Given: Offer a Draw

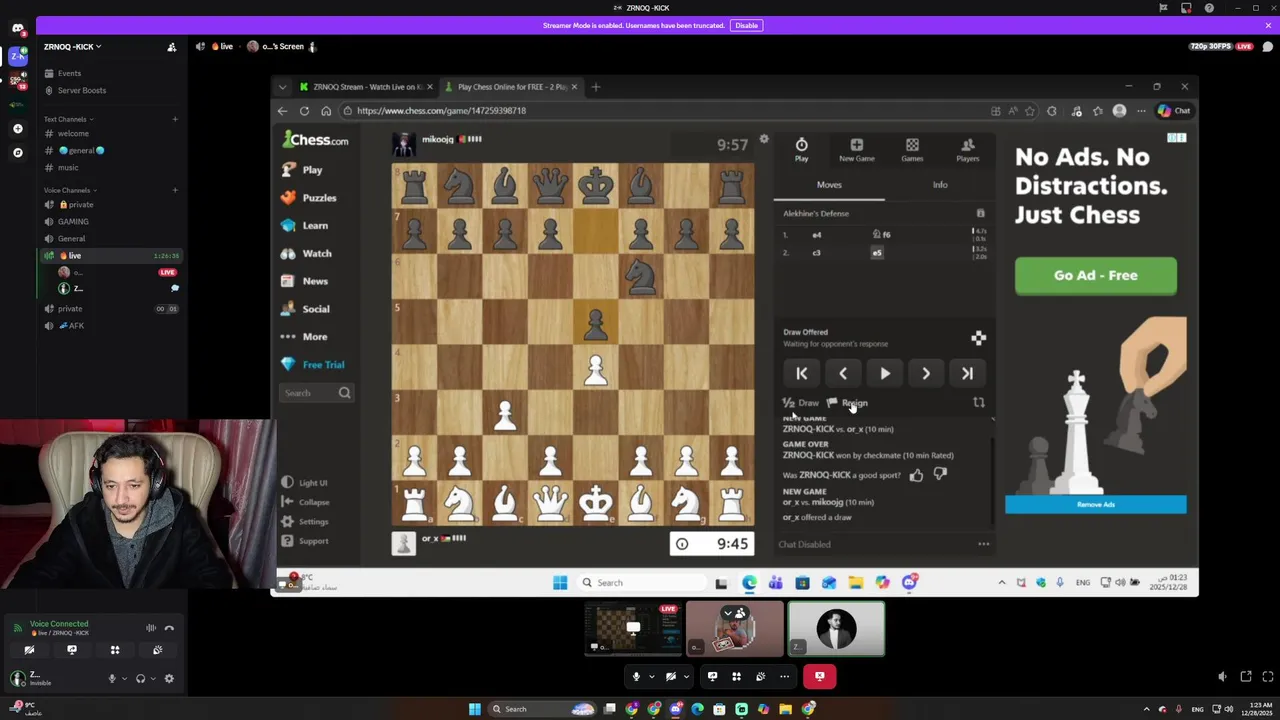Looking at the screenshot, I should 801,403.
